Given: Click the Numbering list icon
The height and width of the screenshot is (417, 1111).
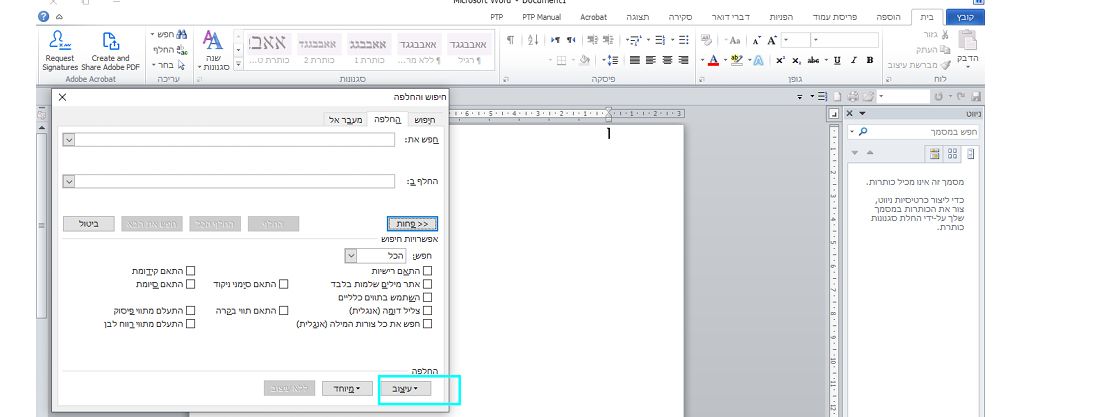Looking at the screenshot, I should pos(660,40).
